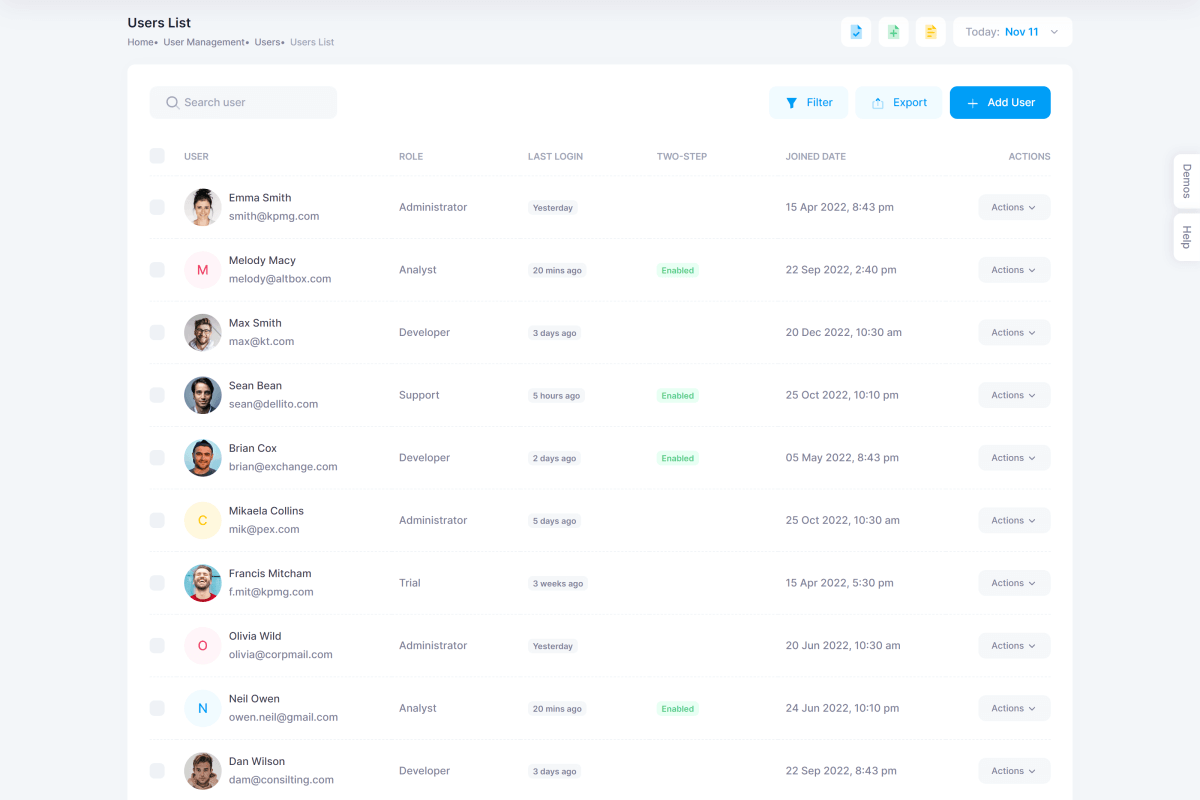The image size is (1200, 800).
Task: Click the green file plus icon
Action: tap(893, 32)
